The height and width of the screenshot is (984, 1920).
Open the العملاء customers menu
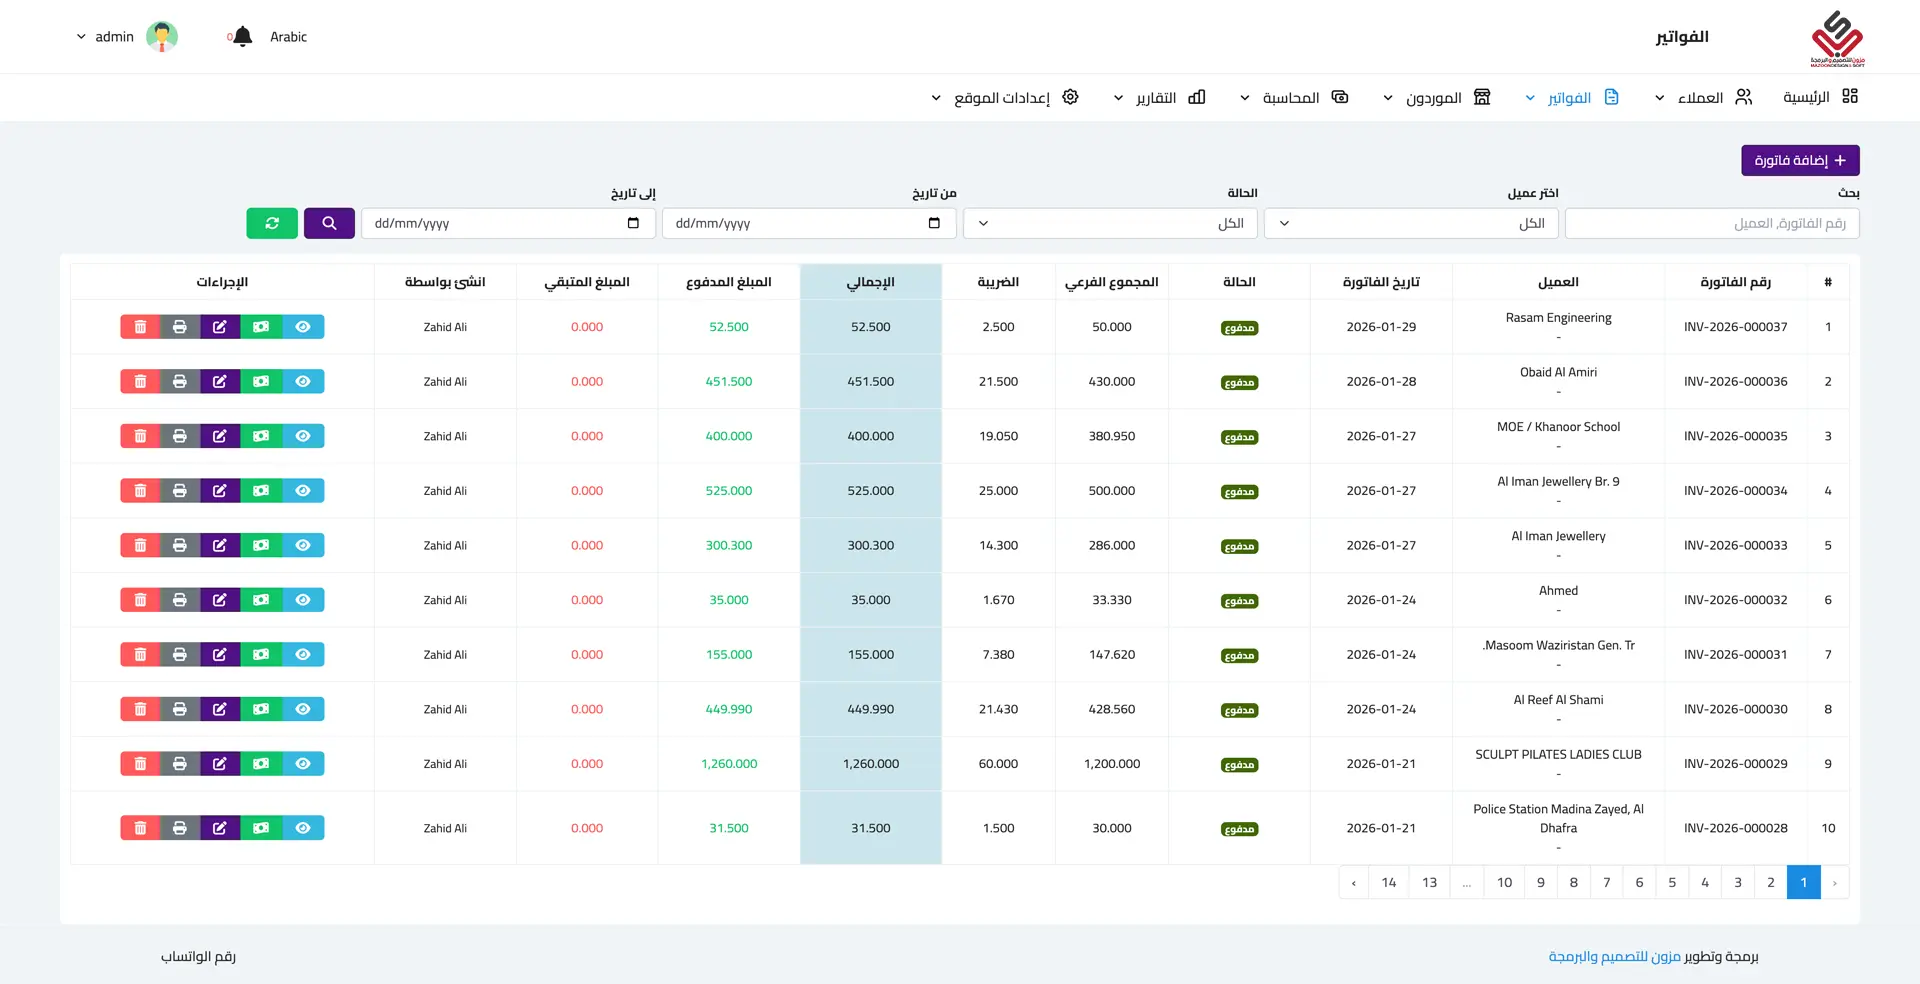1705,97
